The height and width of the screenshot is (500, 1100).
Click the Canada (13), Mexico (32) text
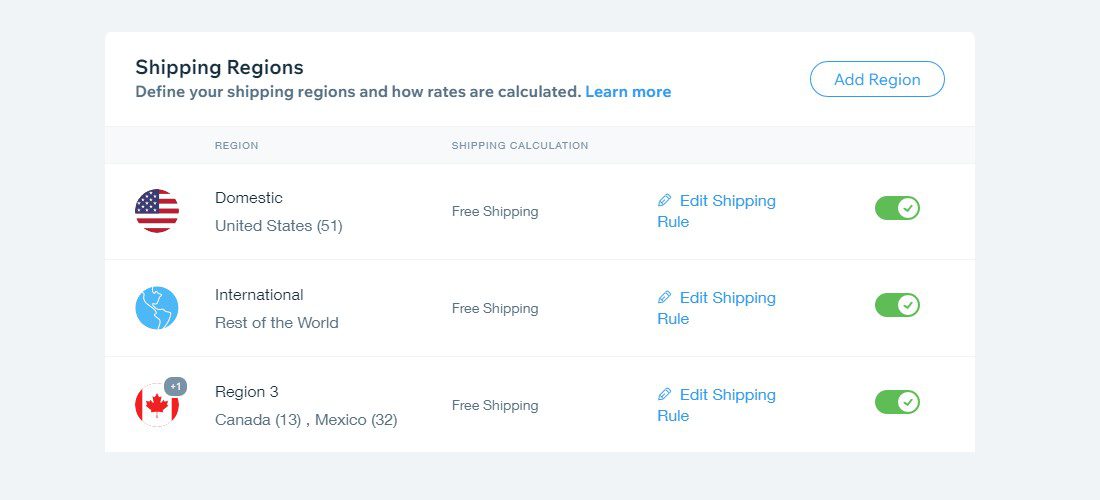click(306, 420)
